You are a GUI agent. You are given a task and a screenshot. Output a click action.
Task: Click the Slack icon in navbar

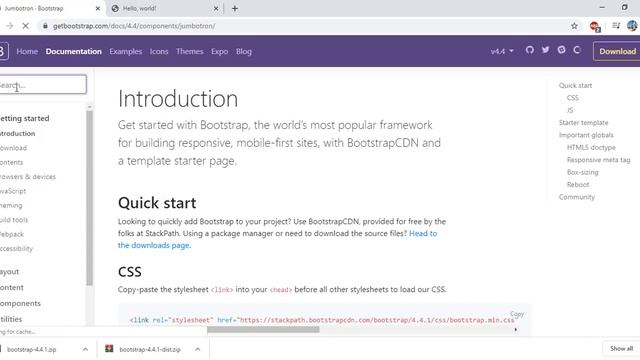coord(561,50)
